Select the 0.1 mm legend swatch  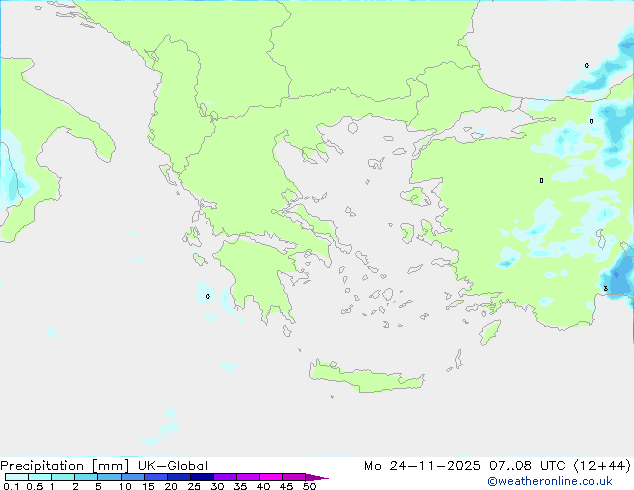[x=17, y=477]
